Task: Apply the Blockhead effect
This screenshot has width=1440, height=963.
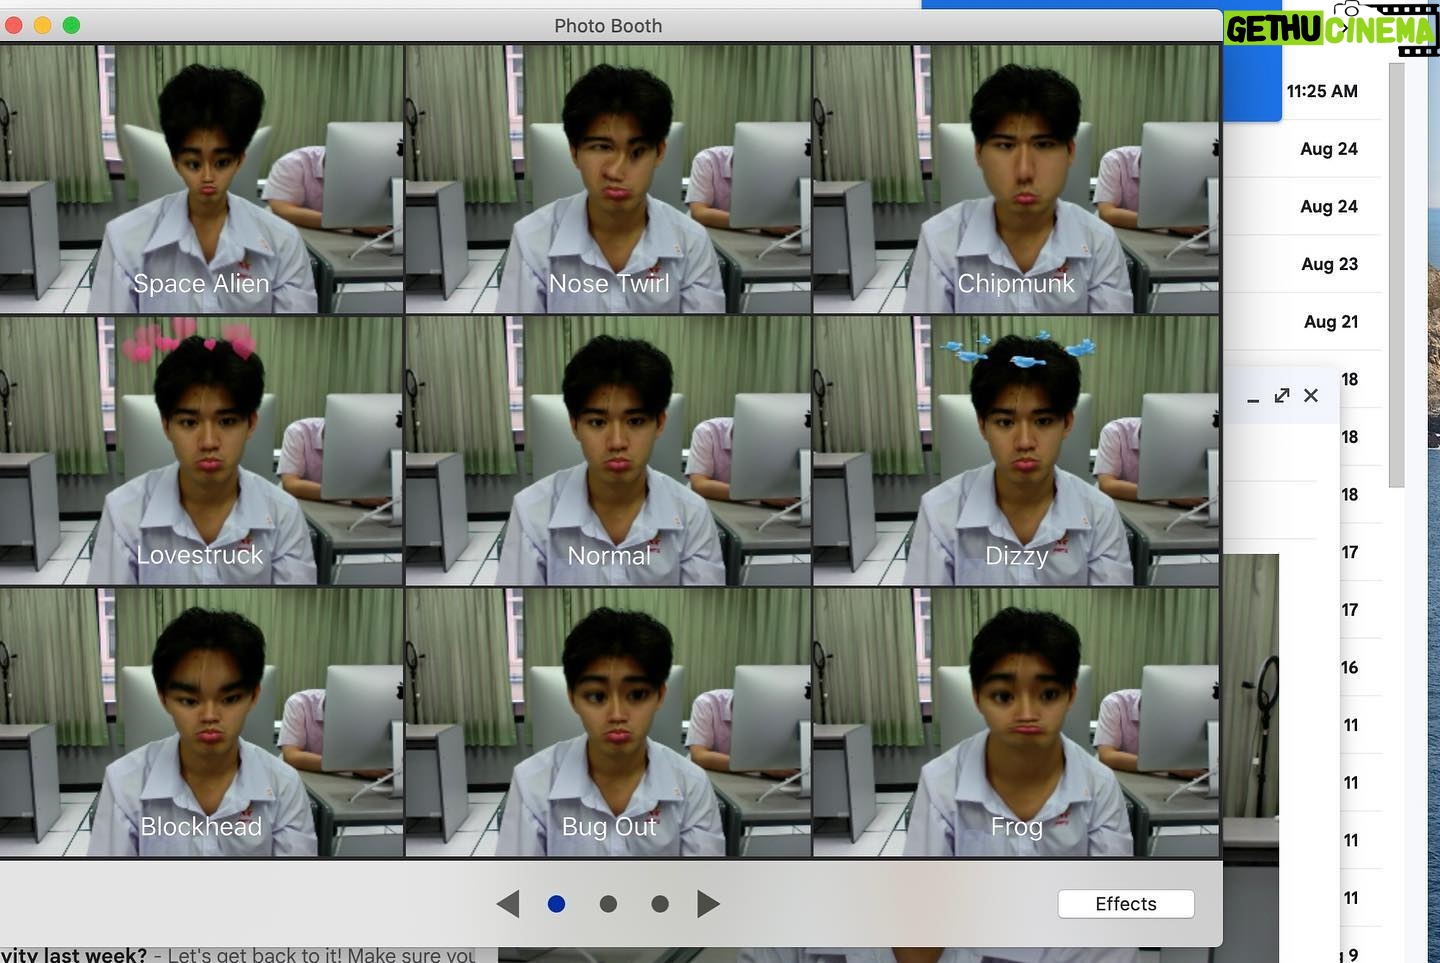Action: 201,723
